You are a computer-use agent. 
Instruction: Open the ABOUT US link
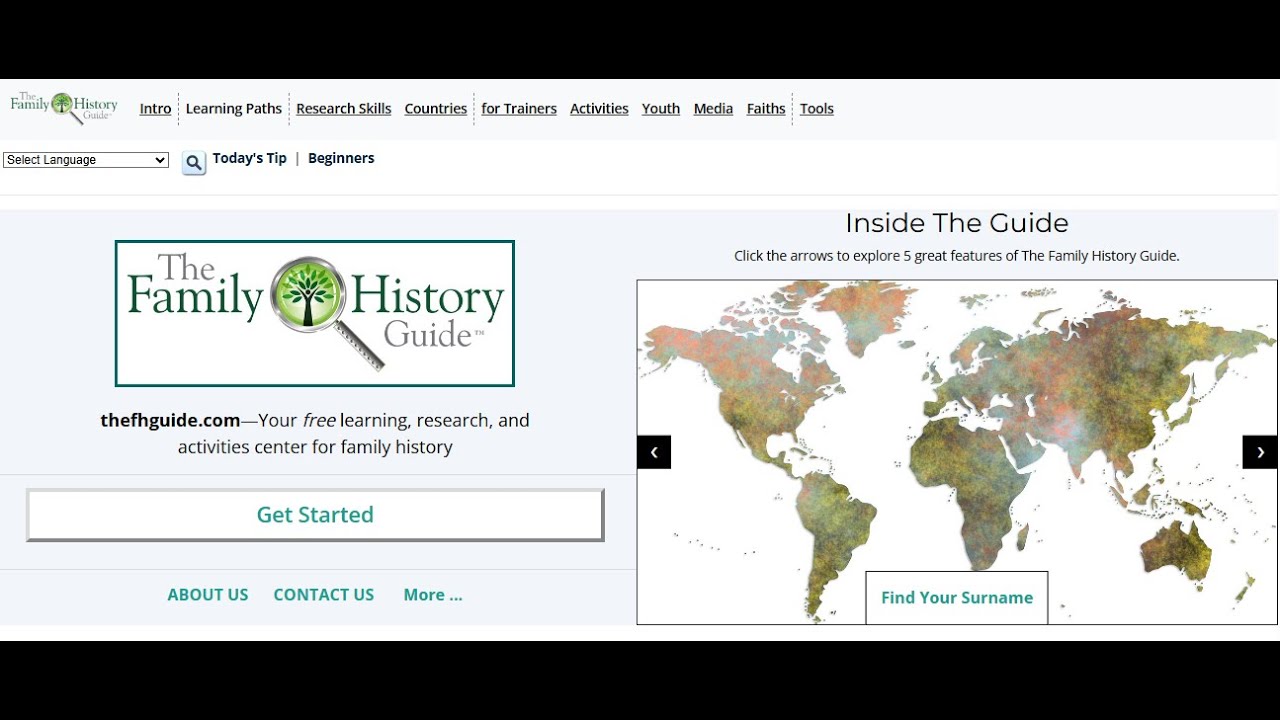click(208, 595)
